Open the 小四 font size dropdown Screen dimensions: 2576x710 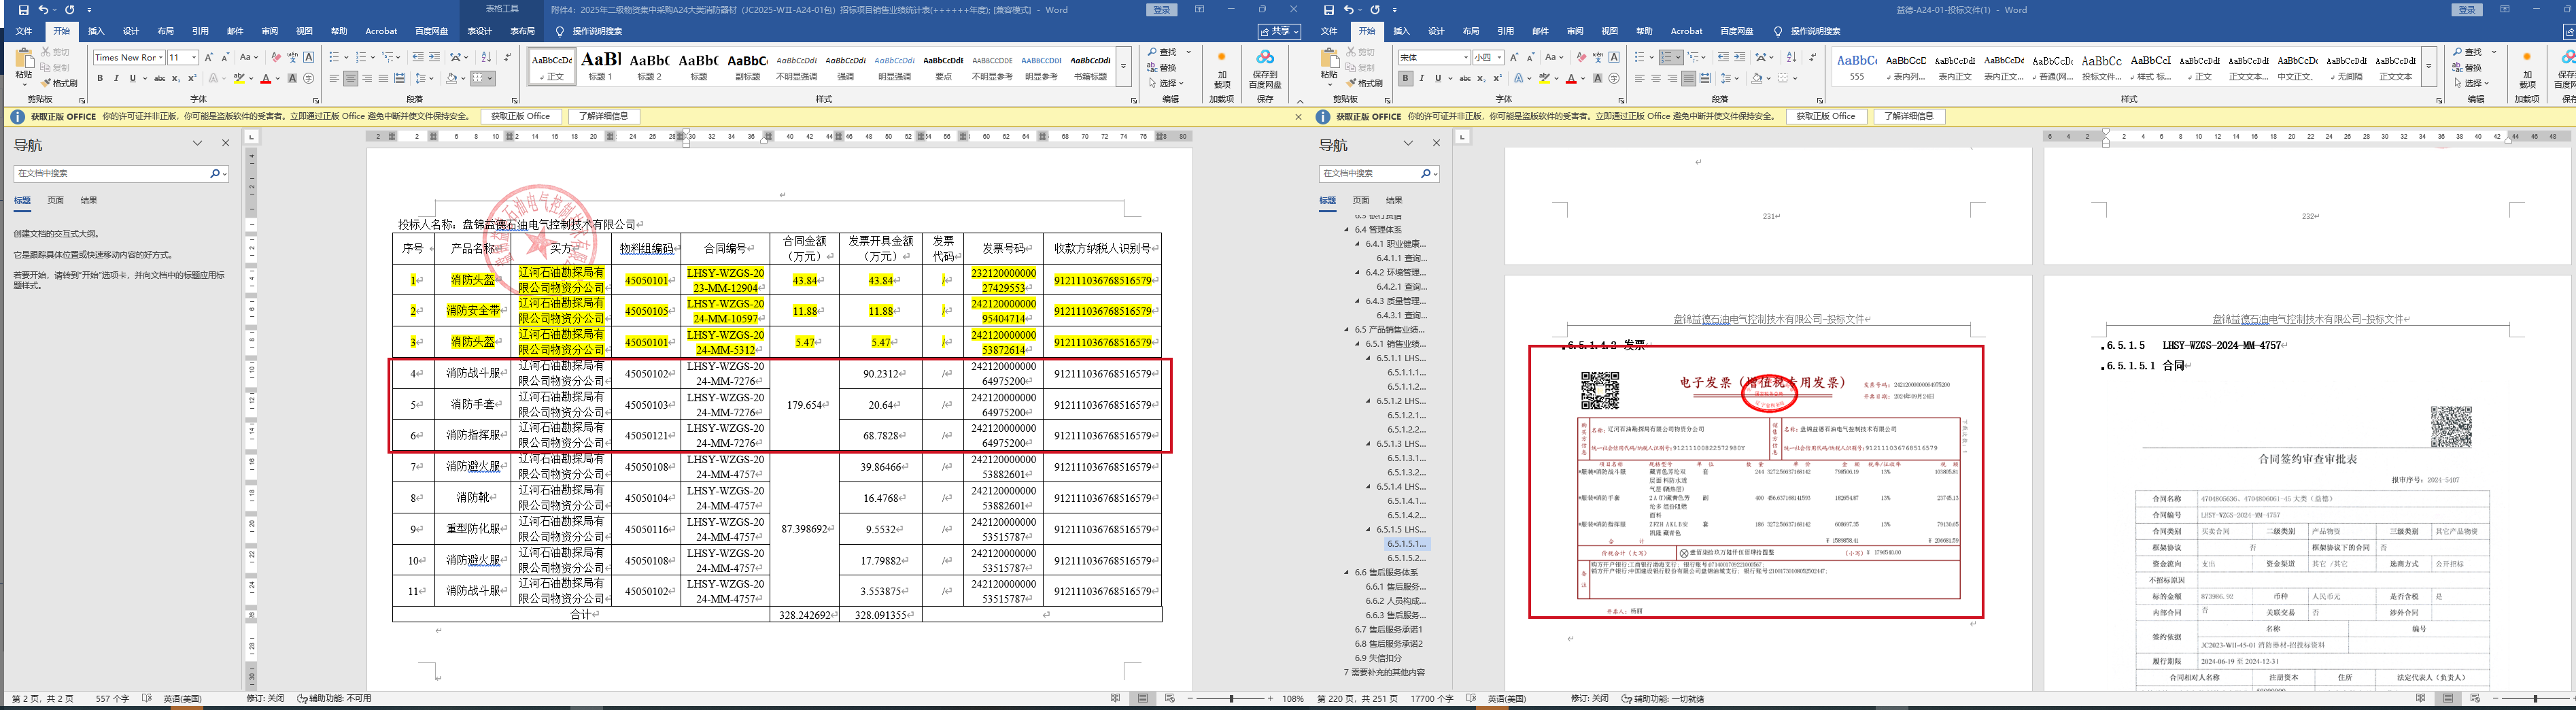1499,57
